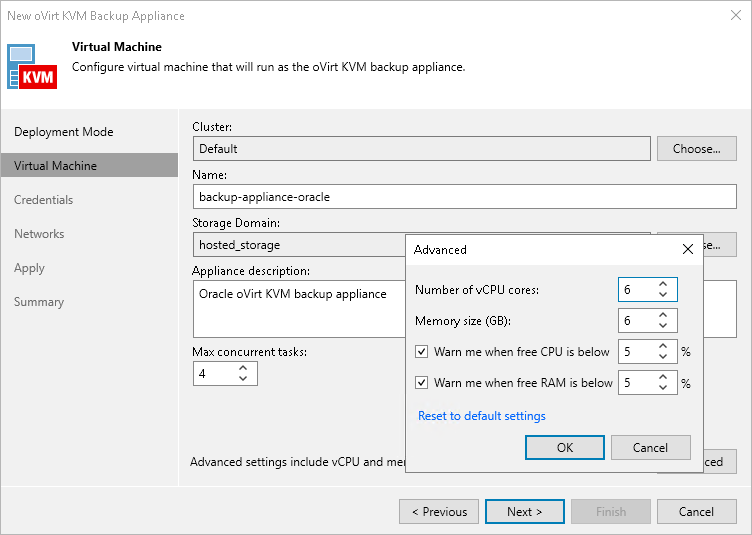Image resolution: width=752 pixels, height=535 pixels.
Task: Click the Advanced dialog title text
Action: (x=440, y=250)
